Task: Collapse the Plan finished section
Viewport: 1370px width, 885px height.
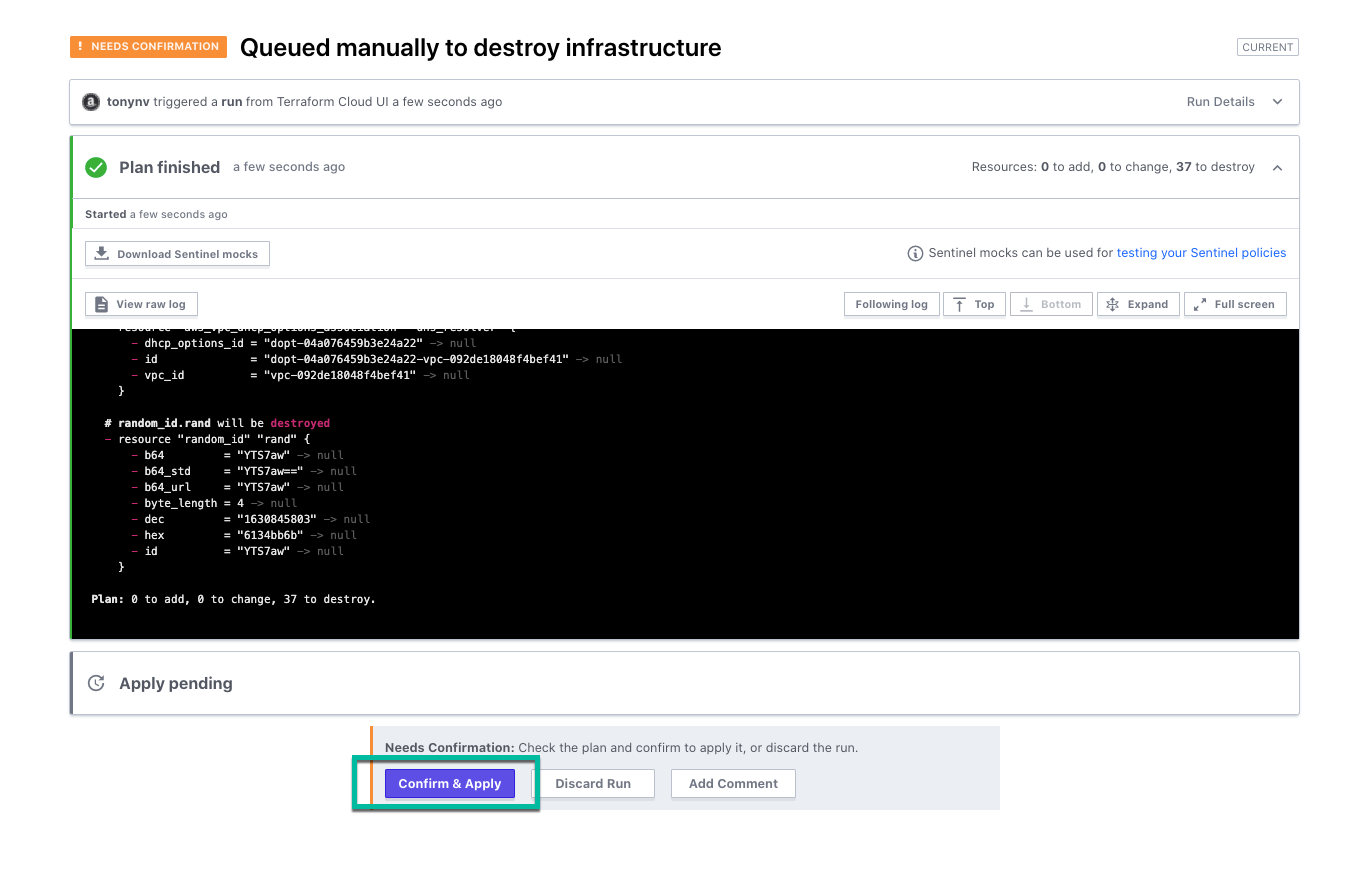Action: (x=1277, y=167)
